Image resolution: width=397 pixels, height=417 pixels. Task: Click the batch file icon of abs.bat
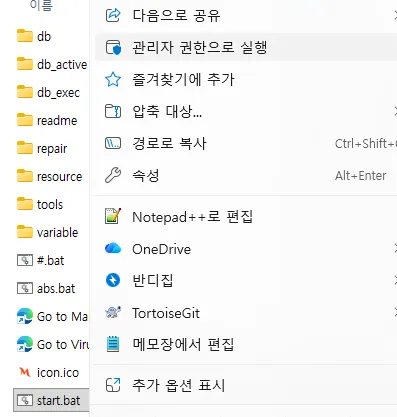[25, 288]
